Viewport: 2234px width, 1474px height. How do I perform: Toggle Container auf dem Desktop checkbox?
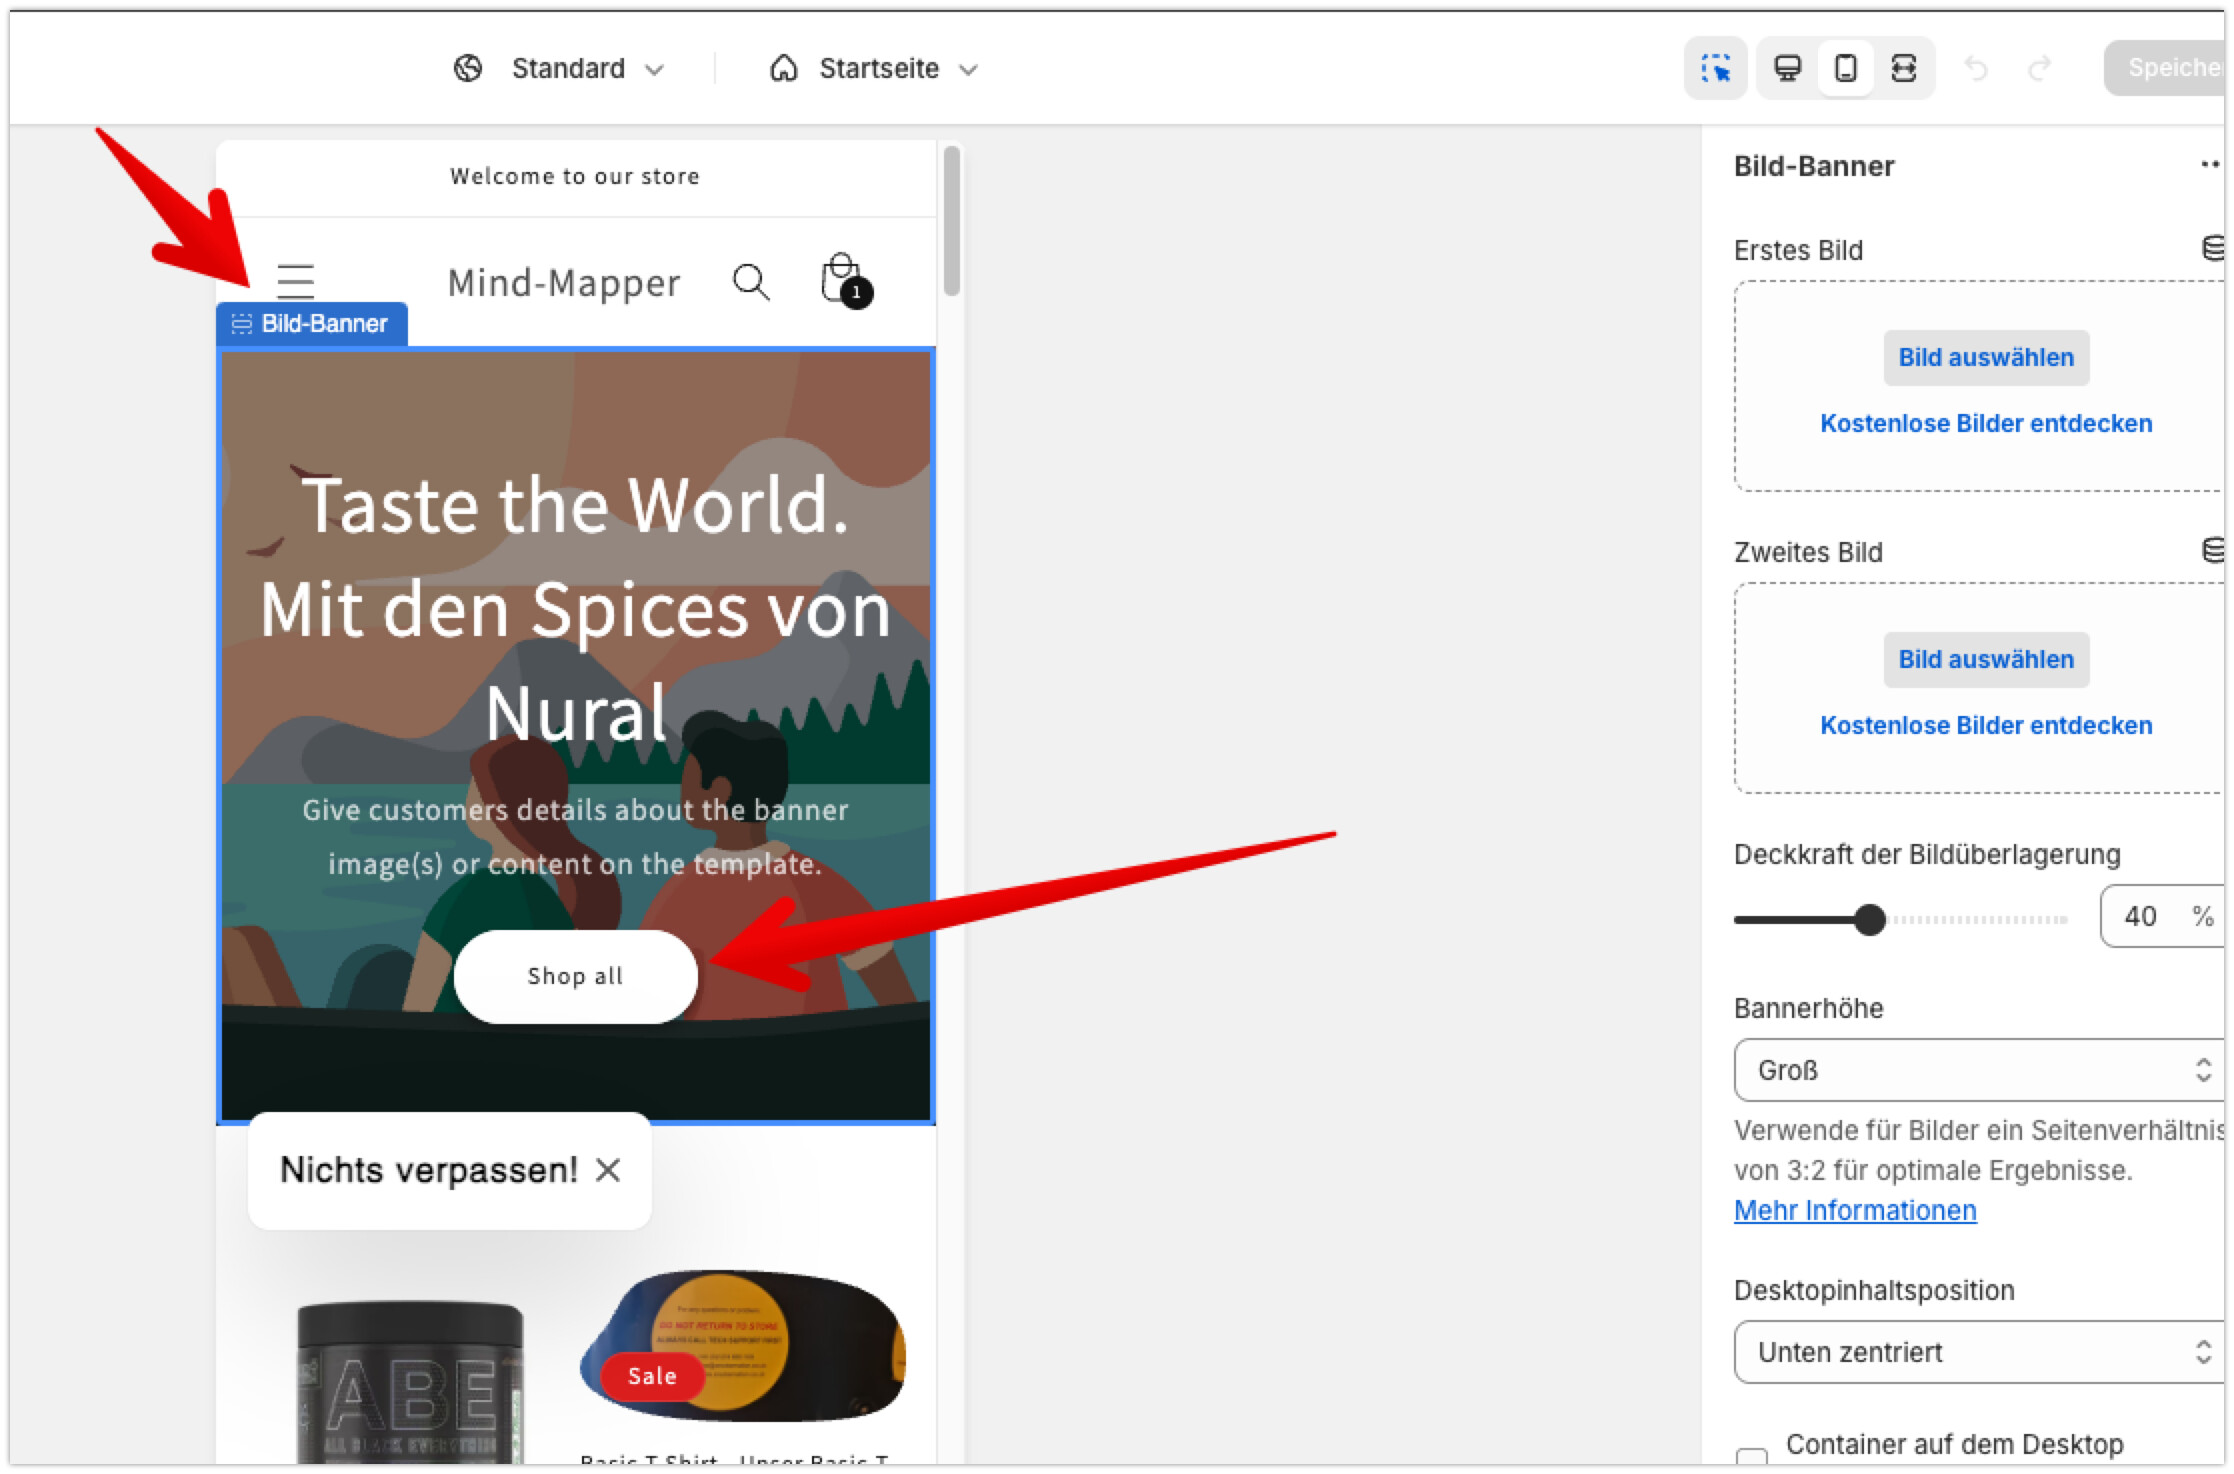click(x=1752, y=1457)
